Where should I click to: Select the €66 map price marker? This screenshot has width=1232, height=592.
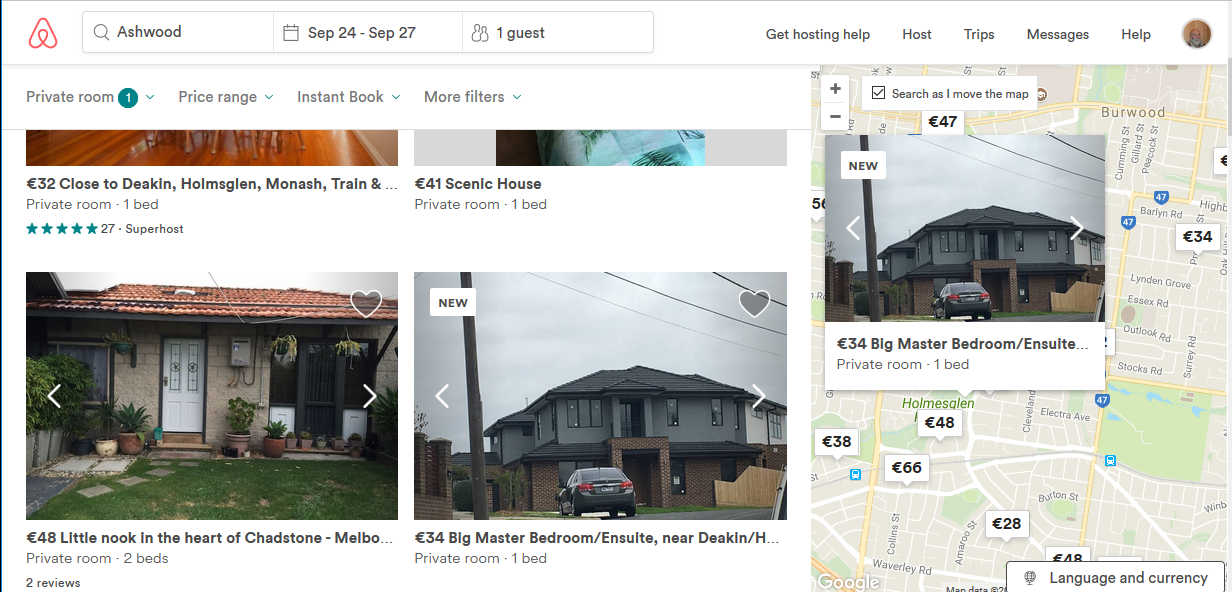(906, 468)
